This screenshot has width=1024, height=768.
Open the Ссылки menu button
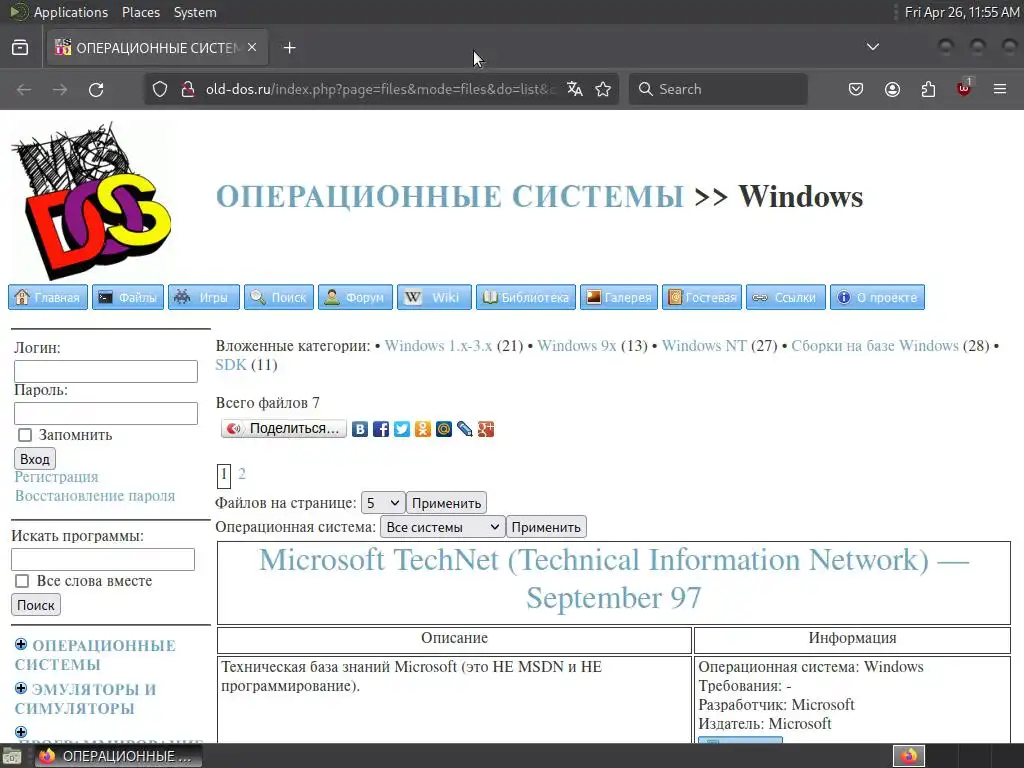[x=786, y=297]
